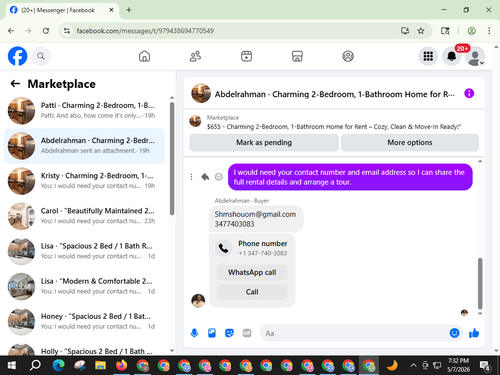Launch Firefox from taskbar
The height and width of the screenshot is (375, 500).
click(x=121, y=366)
